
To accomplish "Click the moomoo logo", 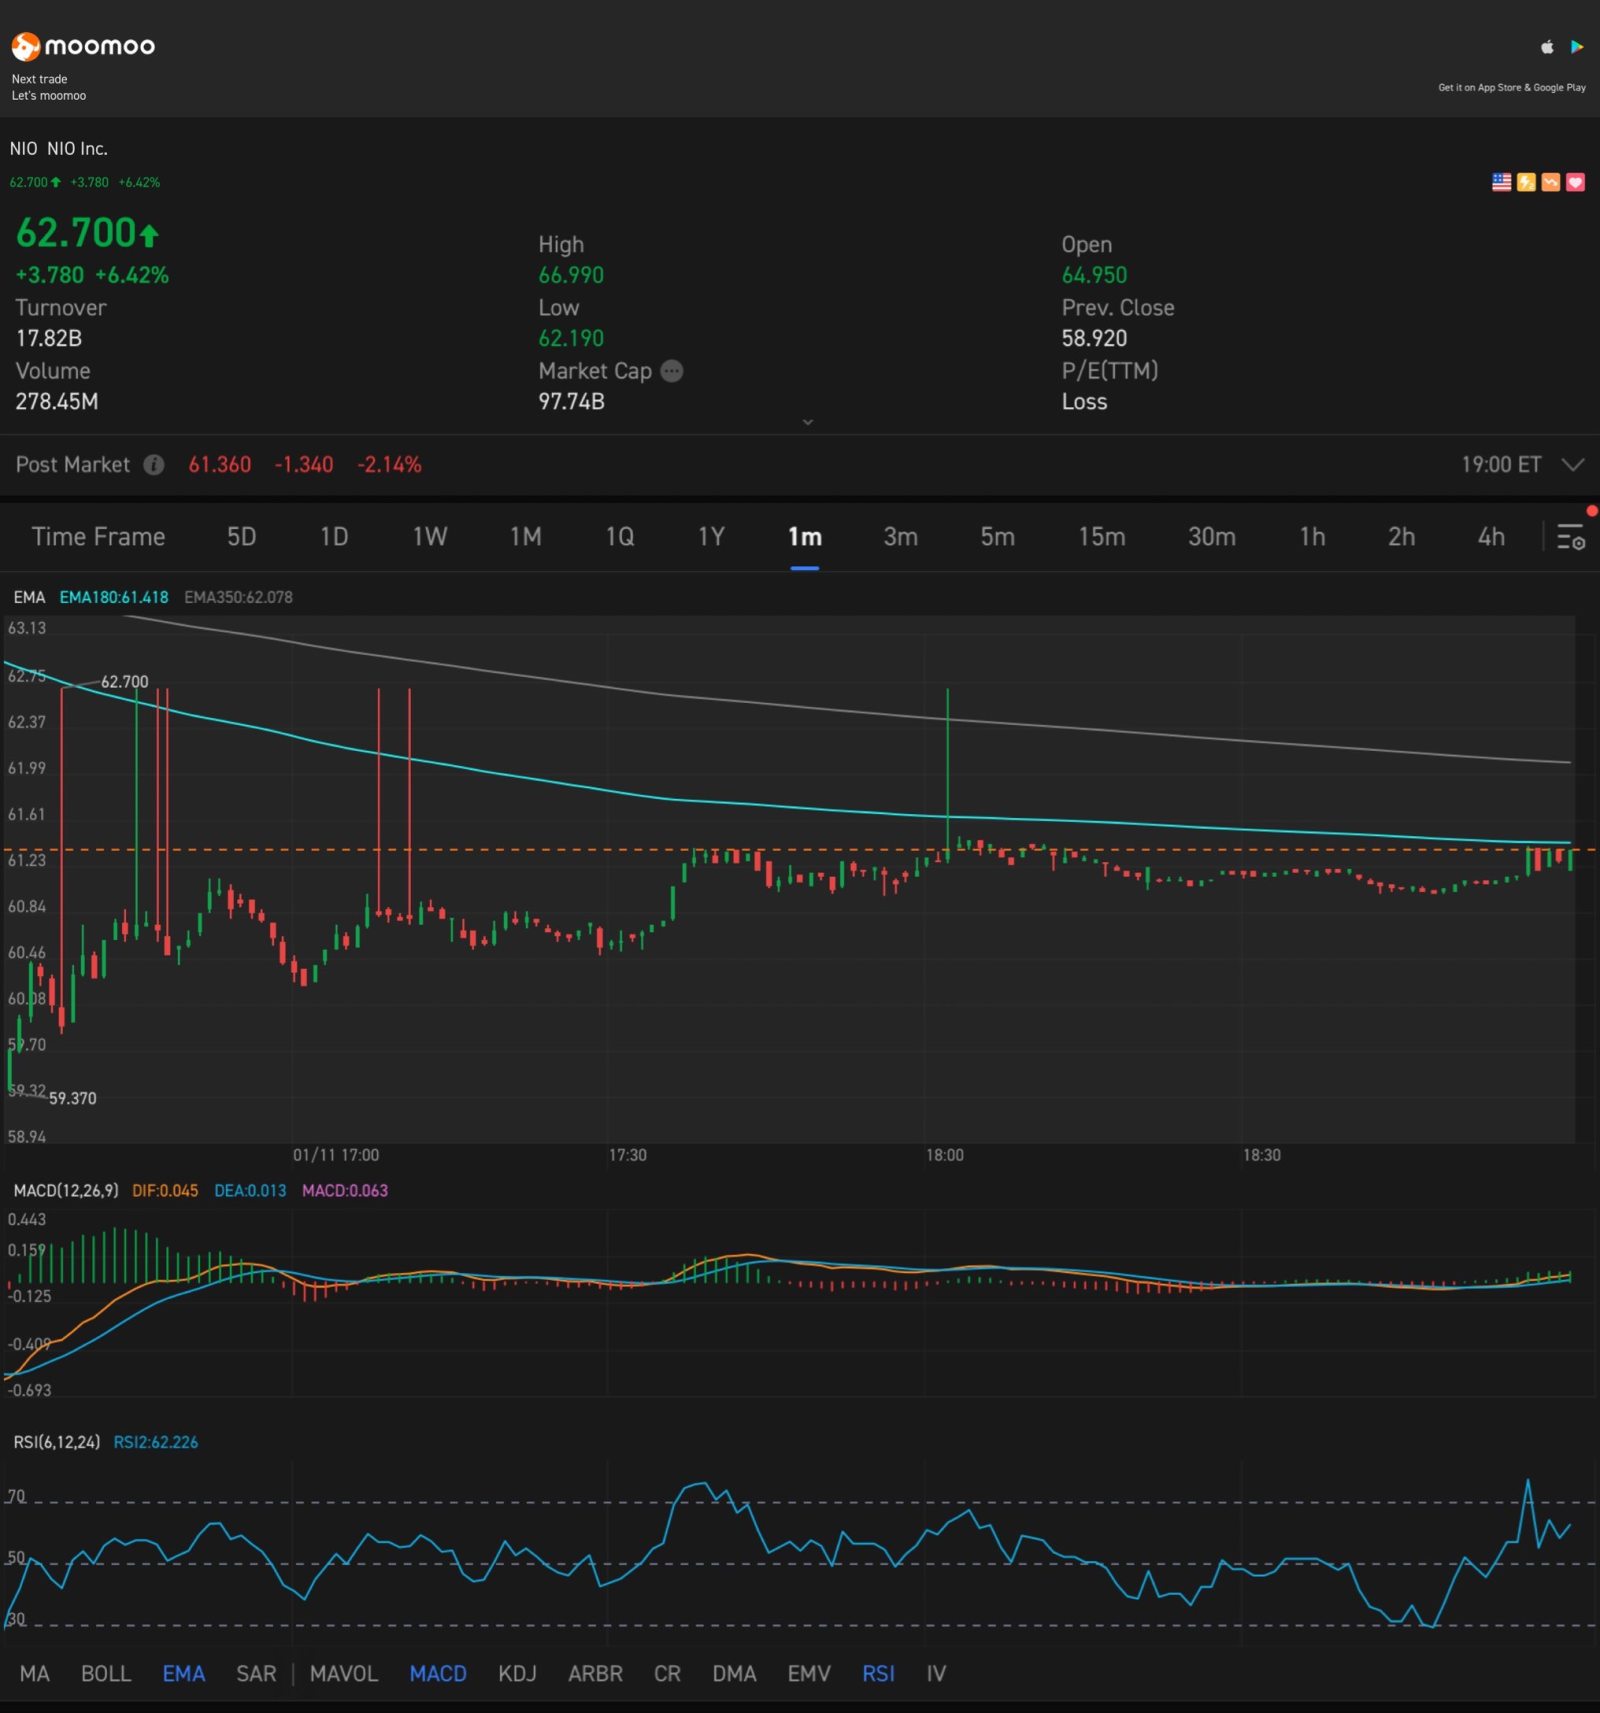I will click(x=83, y=46).
